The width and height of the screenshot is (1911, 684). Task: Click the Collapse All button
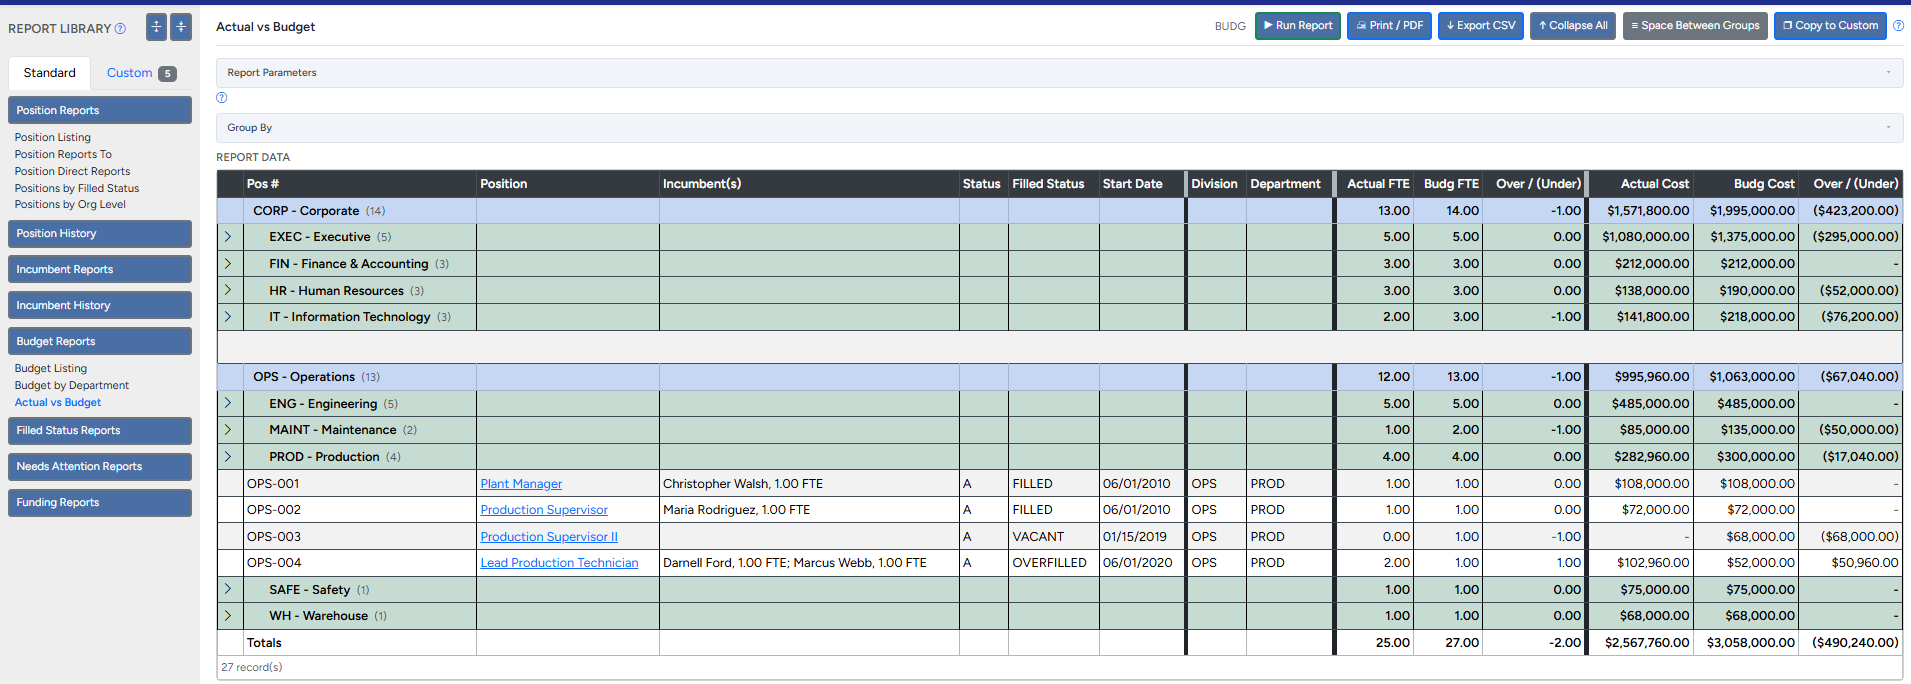(1573, 26)
